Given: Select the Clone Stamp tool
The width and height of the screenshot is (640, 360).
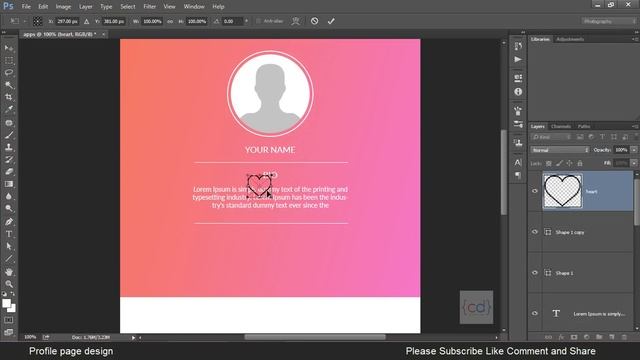Looking at the screenshot, I should click(9, 147).
